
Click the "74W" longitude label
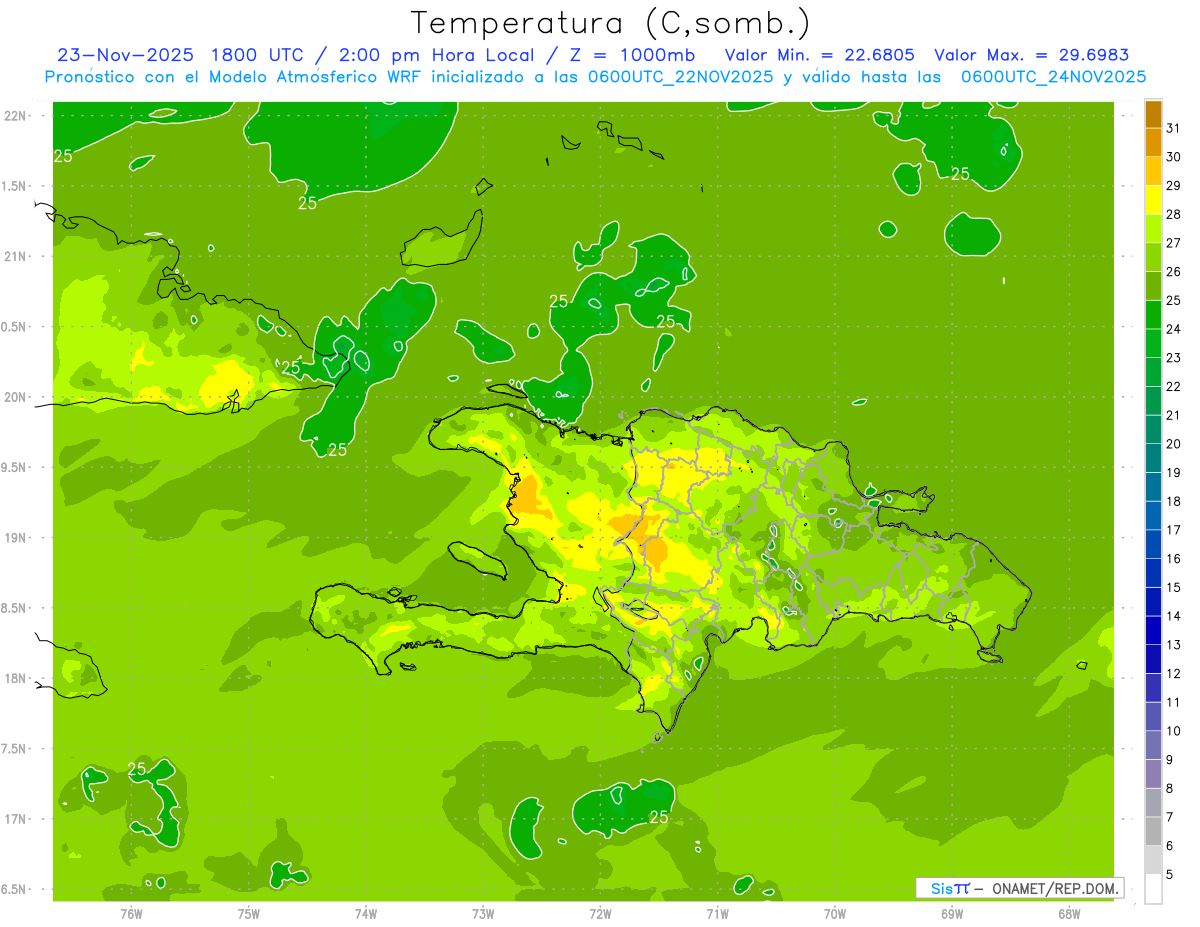[x=366, y=913]
